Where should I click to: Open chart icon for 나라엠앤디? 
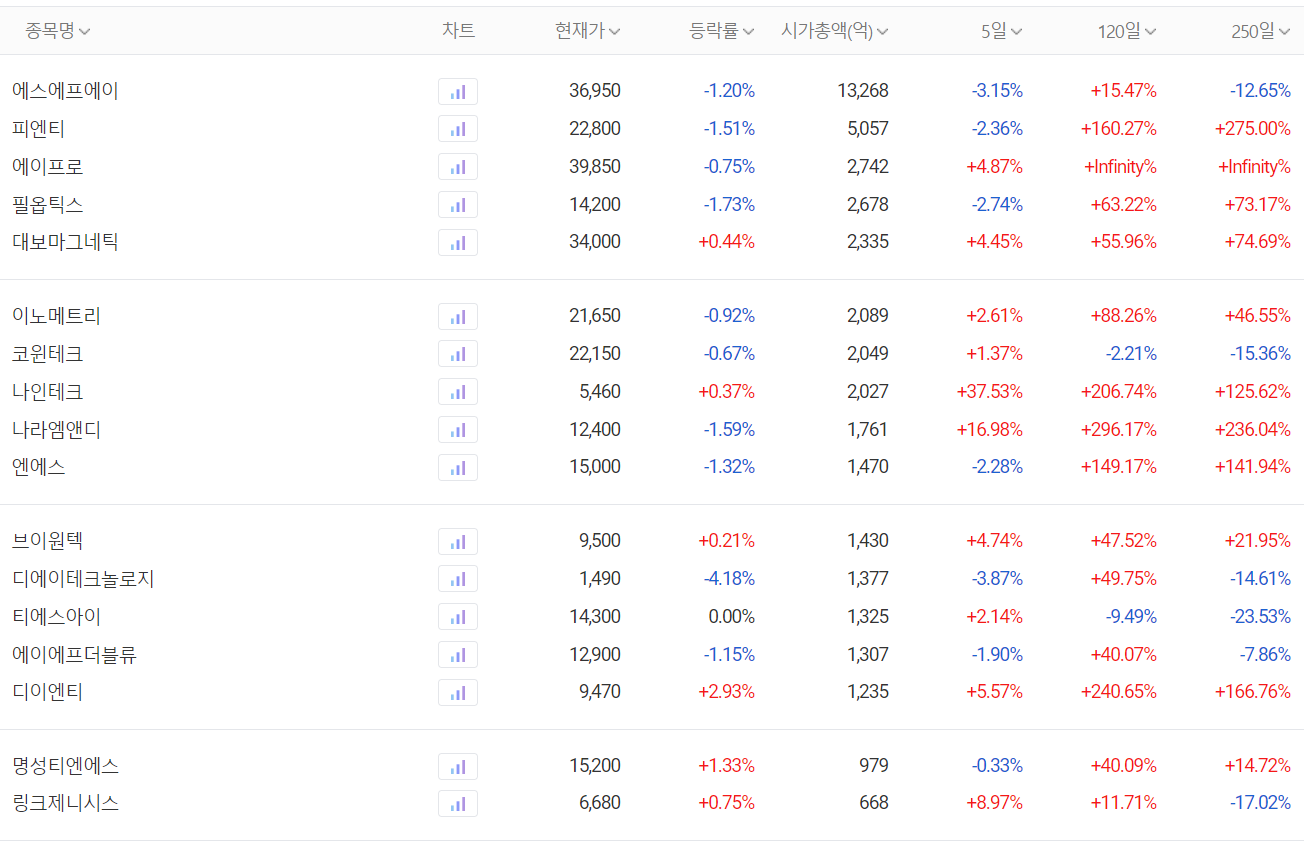pyautogui.click(x=458, y=430)
